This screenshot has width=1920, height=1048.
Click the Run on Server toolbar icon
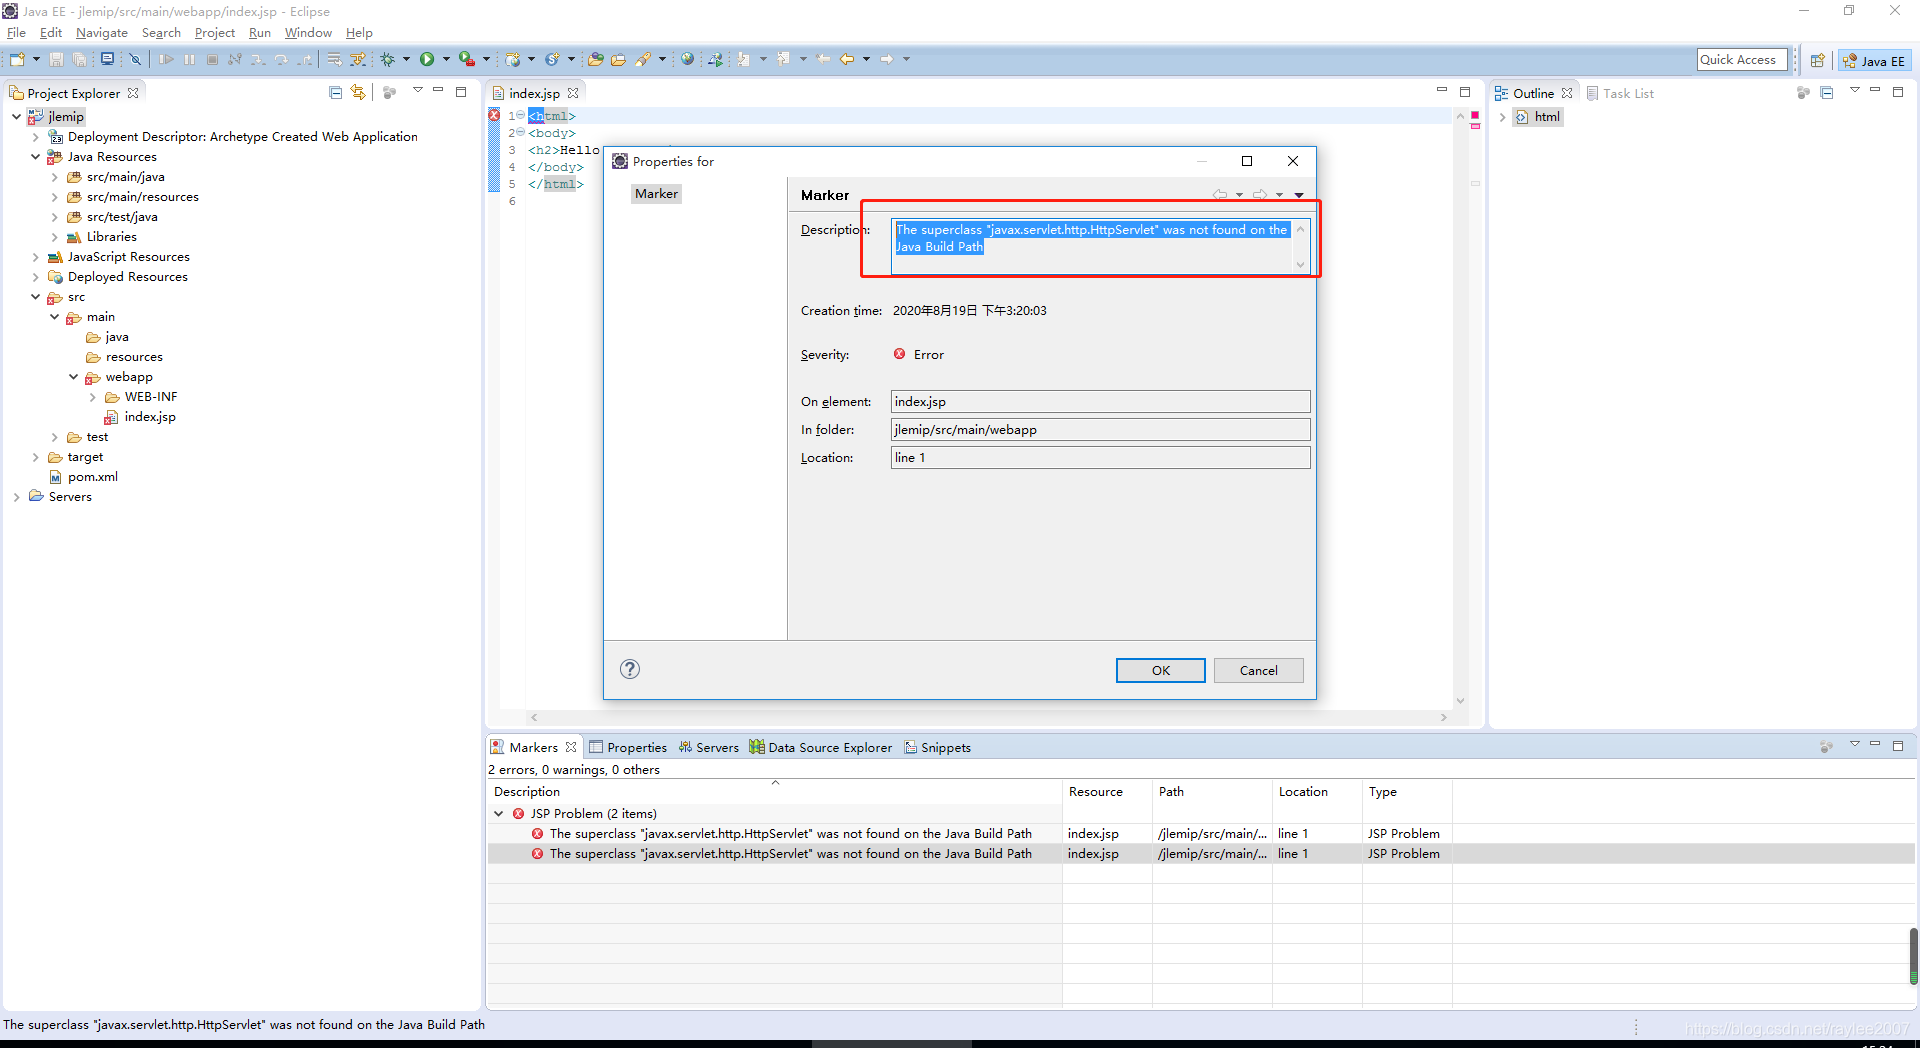pyautogui.click(x=466, y=60)
